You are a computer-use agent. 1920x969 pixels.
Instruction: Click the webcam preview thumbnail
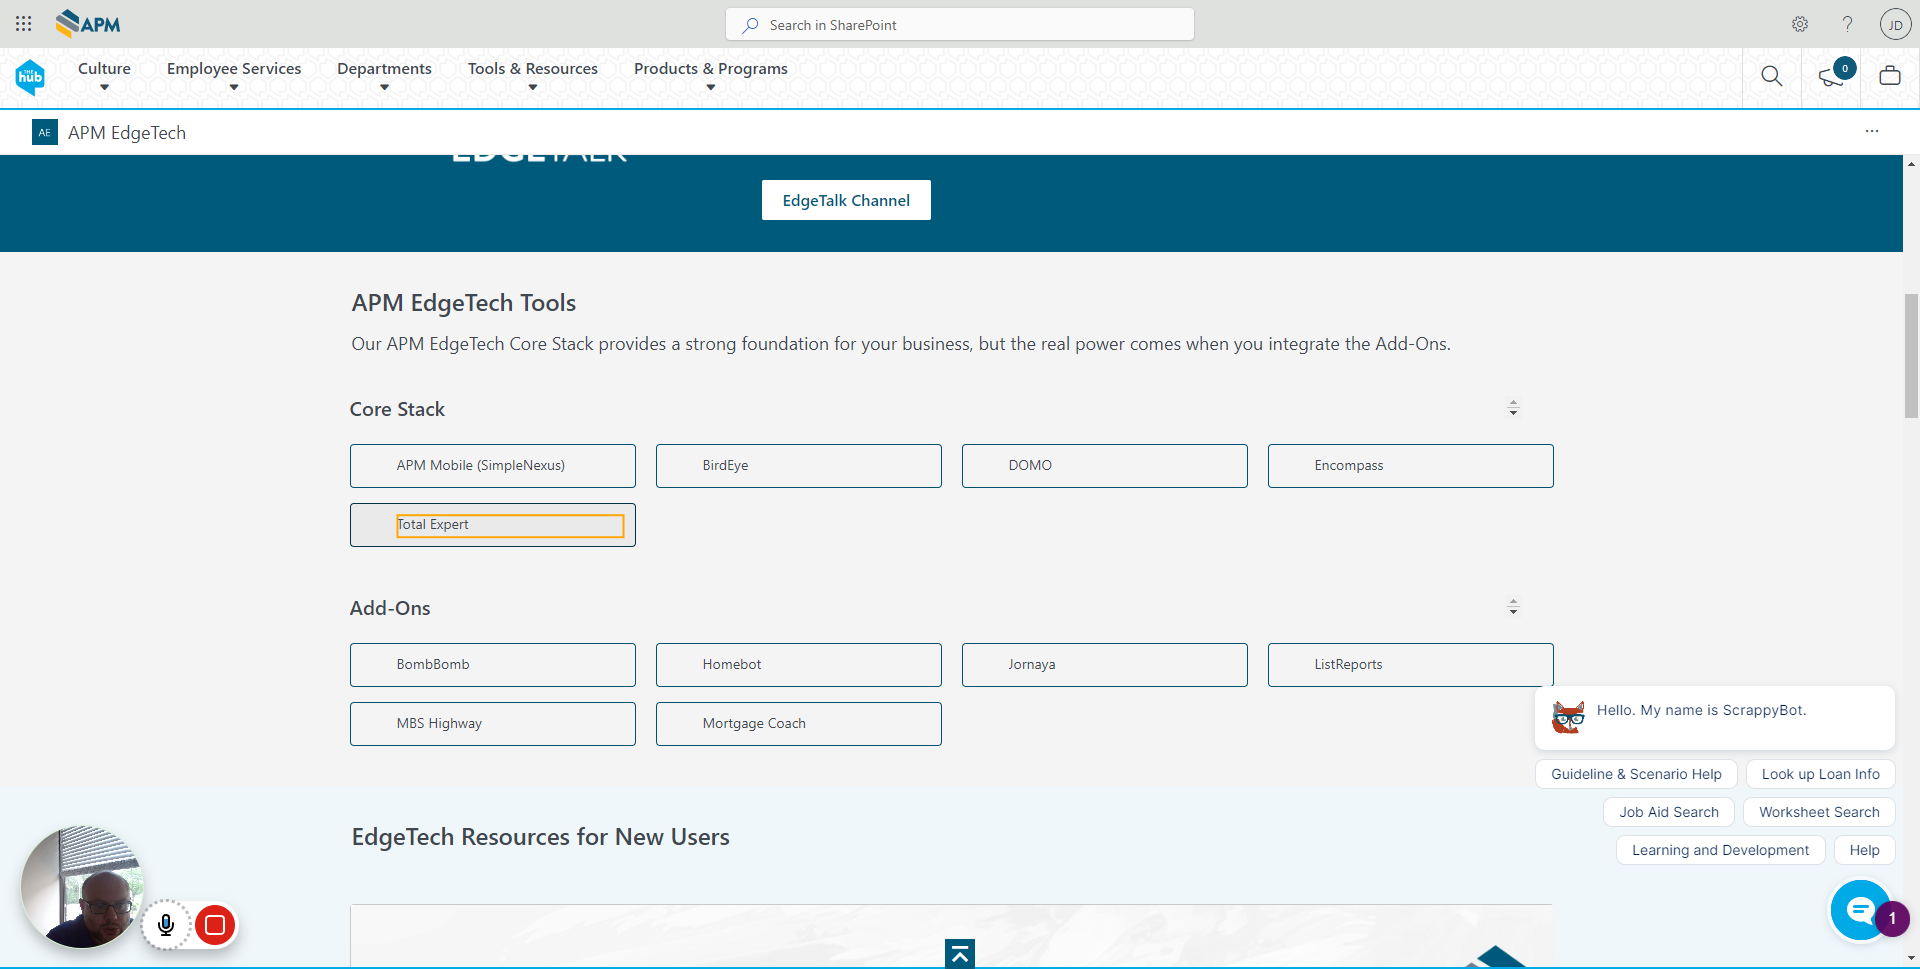[82, 887]
